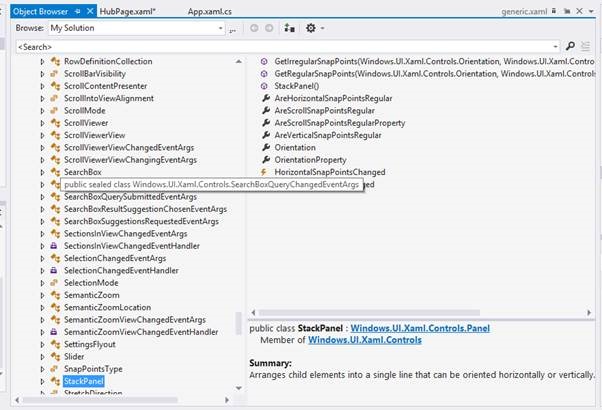Click the Object Browser forward navigation button
The image size is (602, 410).
click(x=269, y=28)
